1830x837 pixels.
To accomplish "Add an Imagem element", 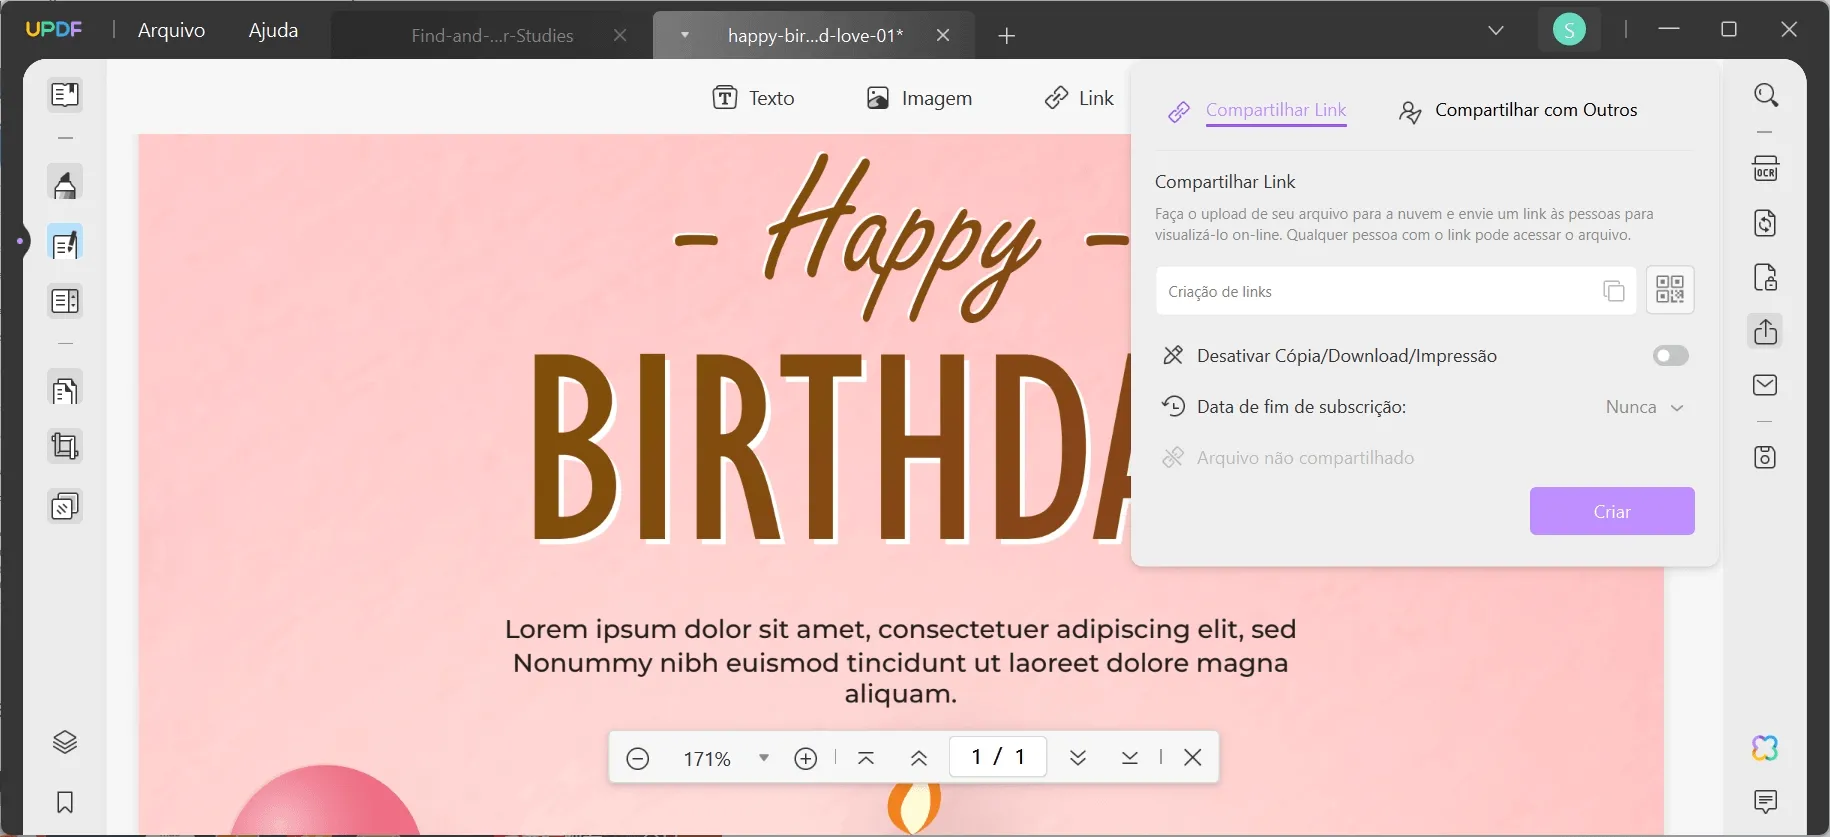I will click(x=919, y=98).
